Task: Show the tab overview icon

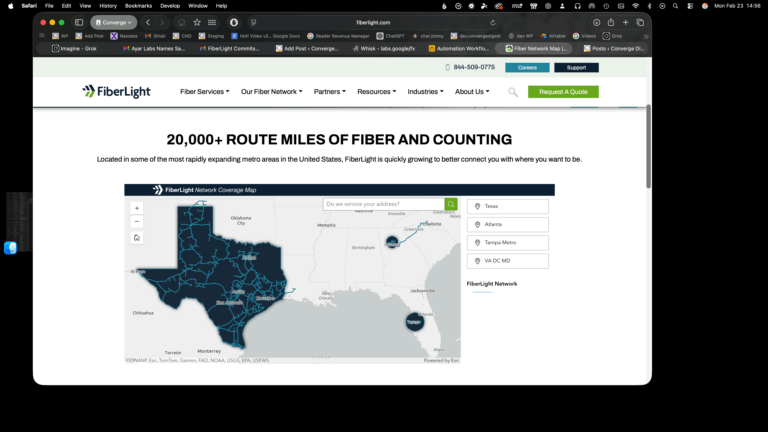Action: [640, 23]
